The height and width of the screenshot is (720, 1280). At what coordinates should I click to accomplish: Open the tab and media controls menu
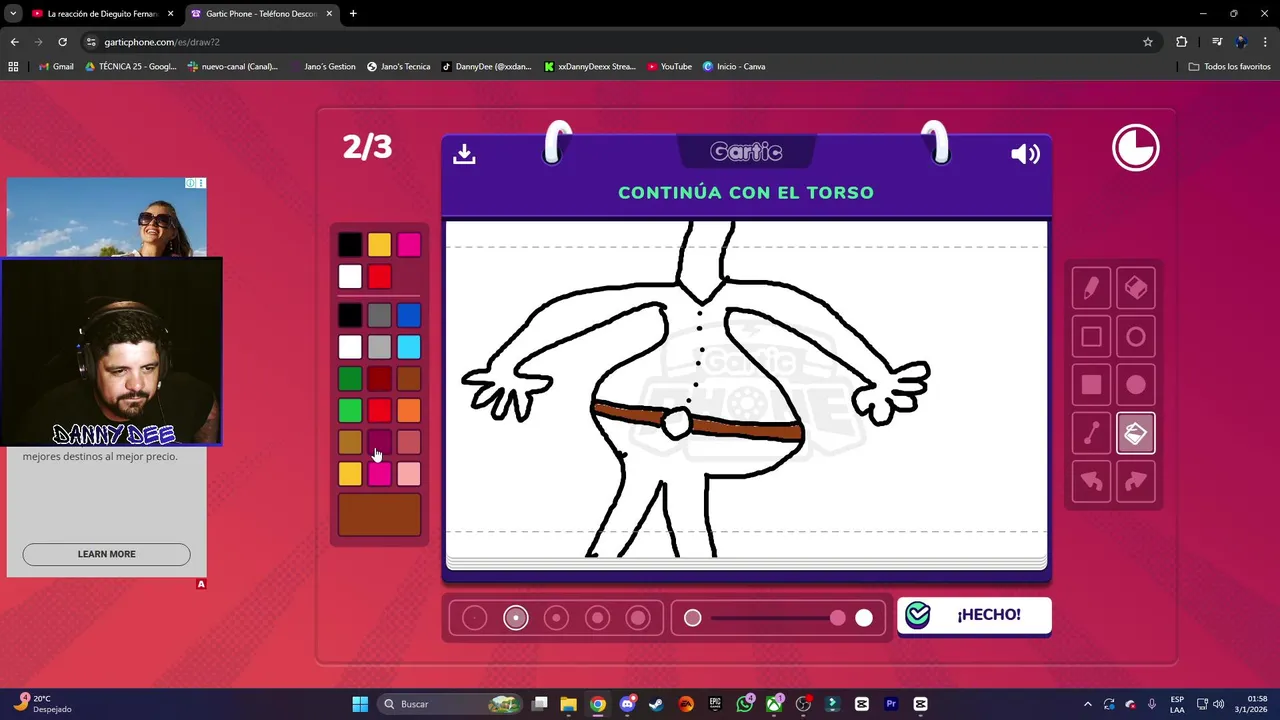click(x=1216, y=42)
